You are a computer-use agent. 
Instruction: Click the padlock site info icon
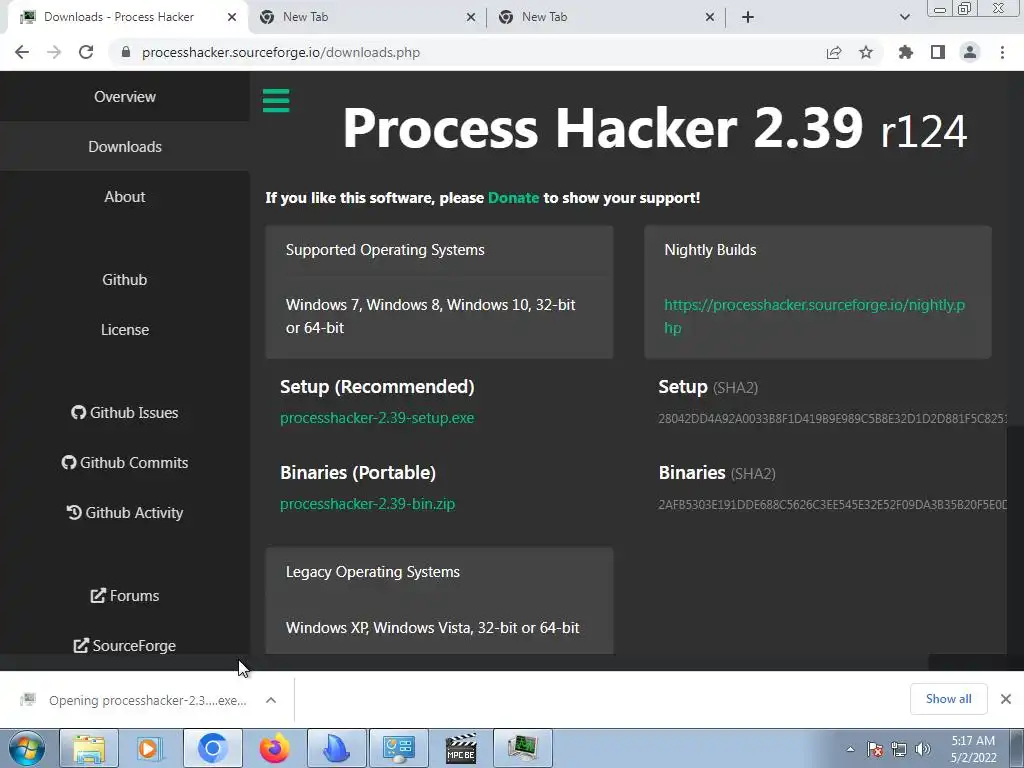point(126,52)
